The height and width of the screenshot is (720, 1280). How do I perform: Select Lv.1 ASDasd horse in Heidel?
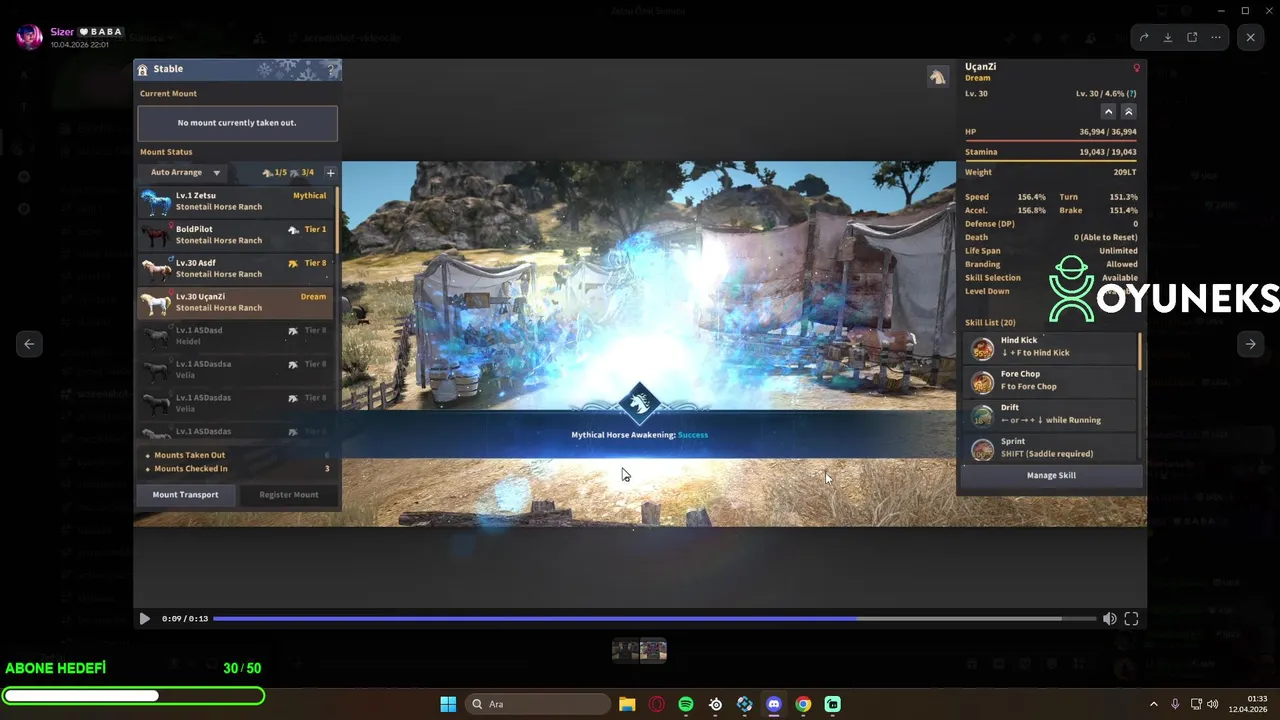tap(236, 336)
